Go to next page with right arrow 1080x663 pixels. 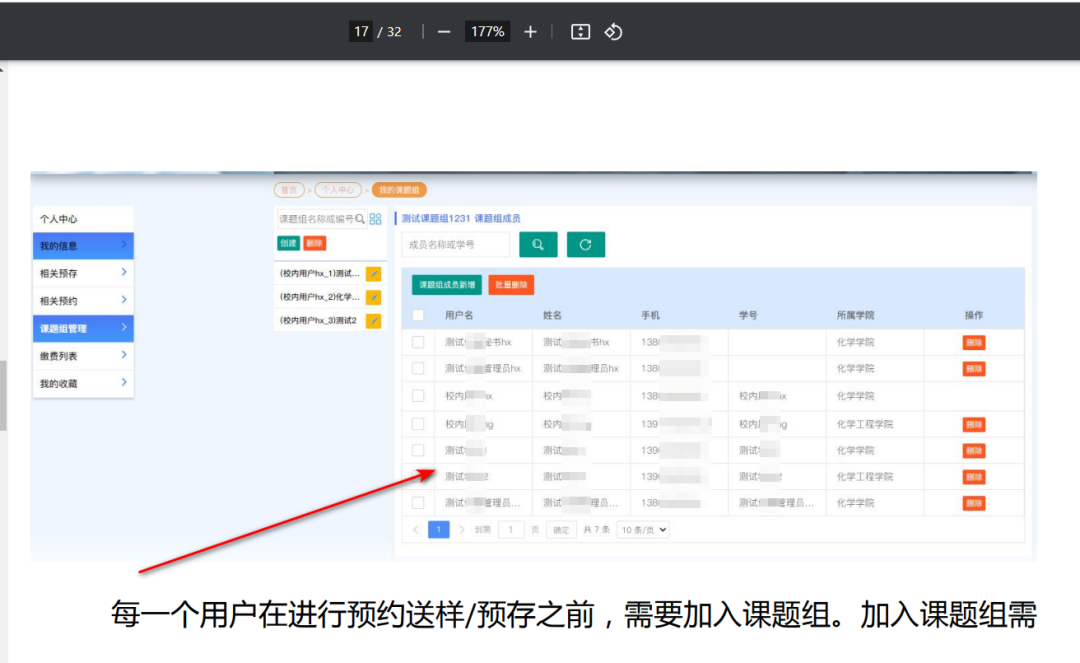point(461,529)
